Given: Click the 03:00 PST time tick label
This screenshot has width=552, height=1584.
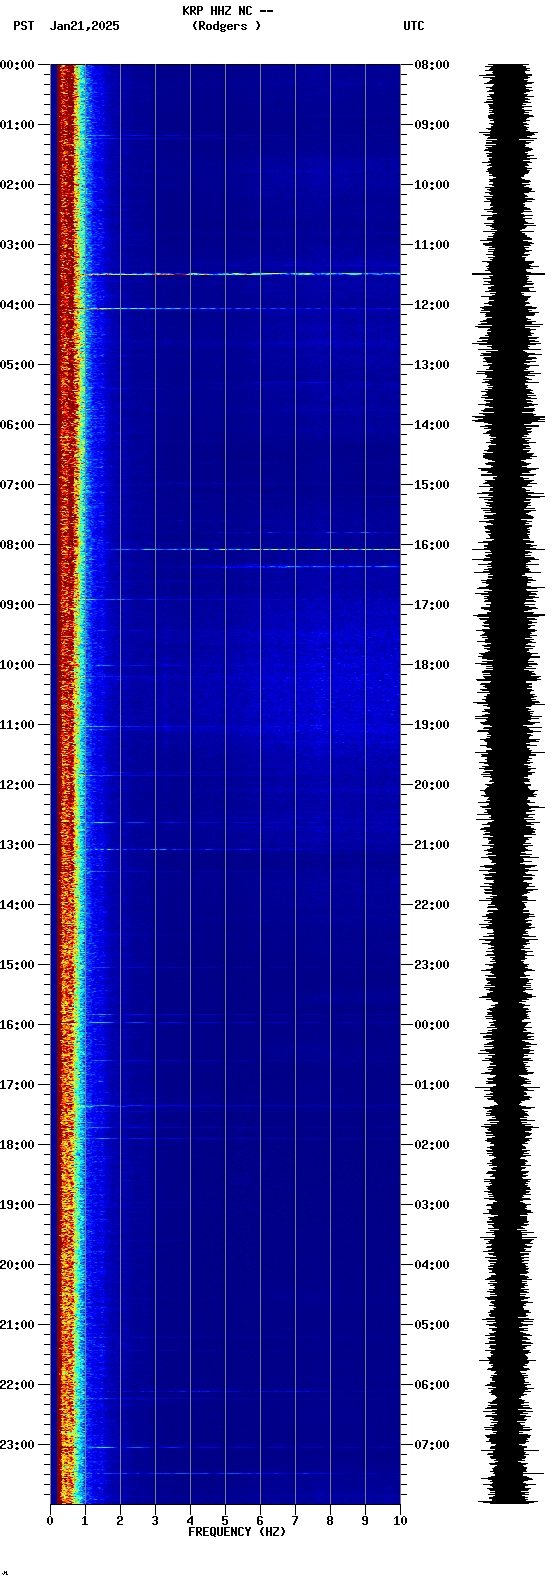Looking at the screenshot, I should tap(18, 245).
